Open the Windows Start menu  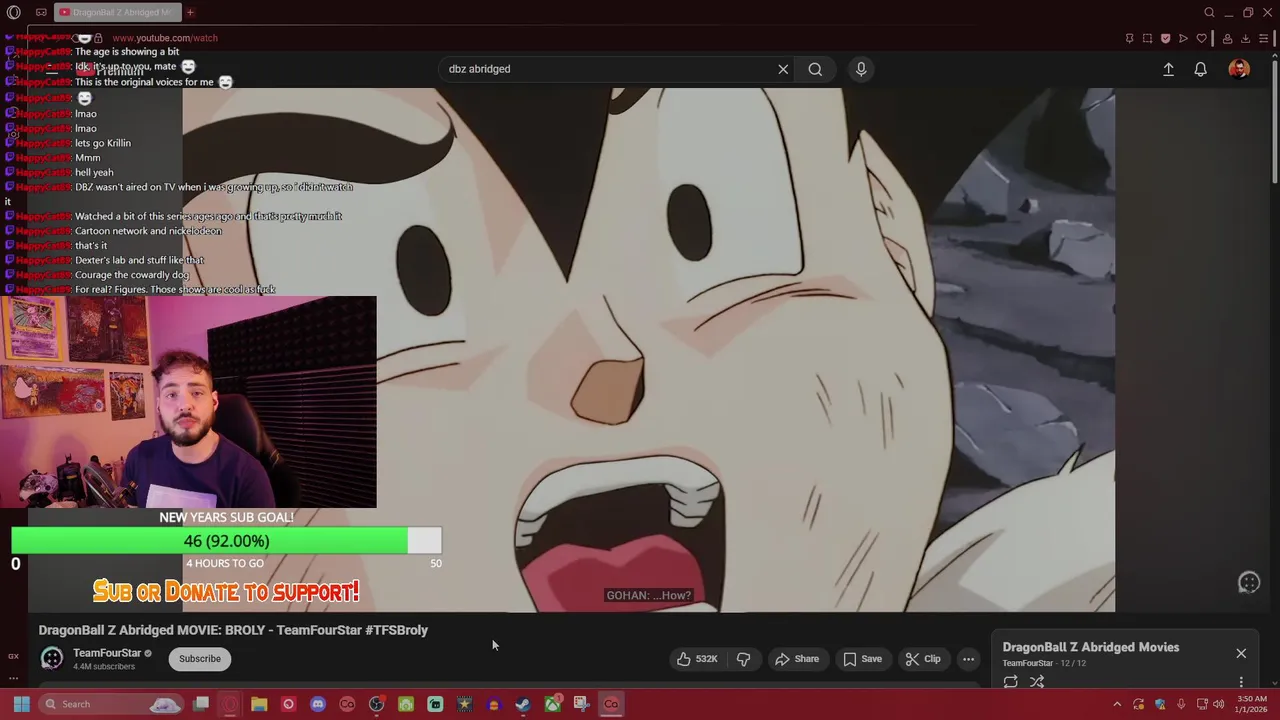click(x=21, y=704)
